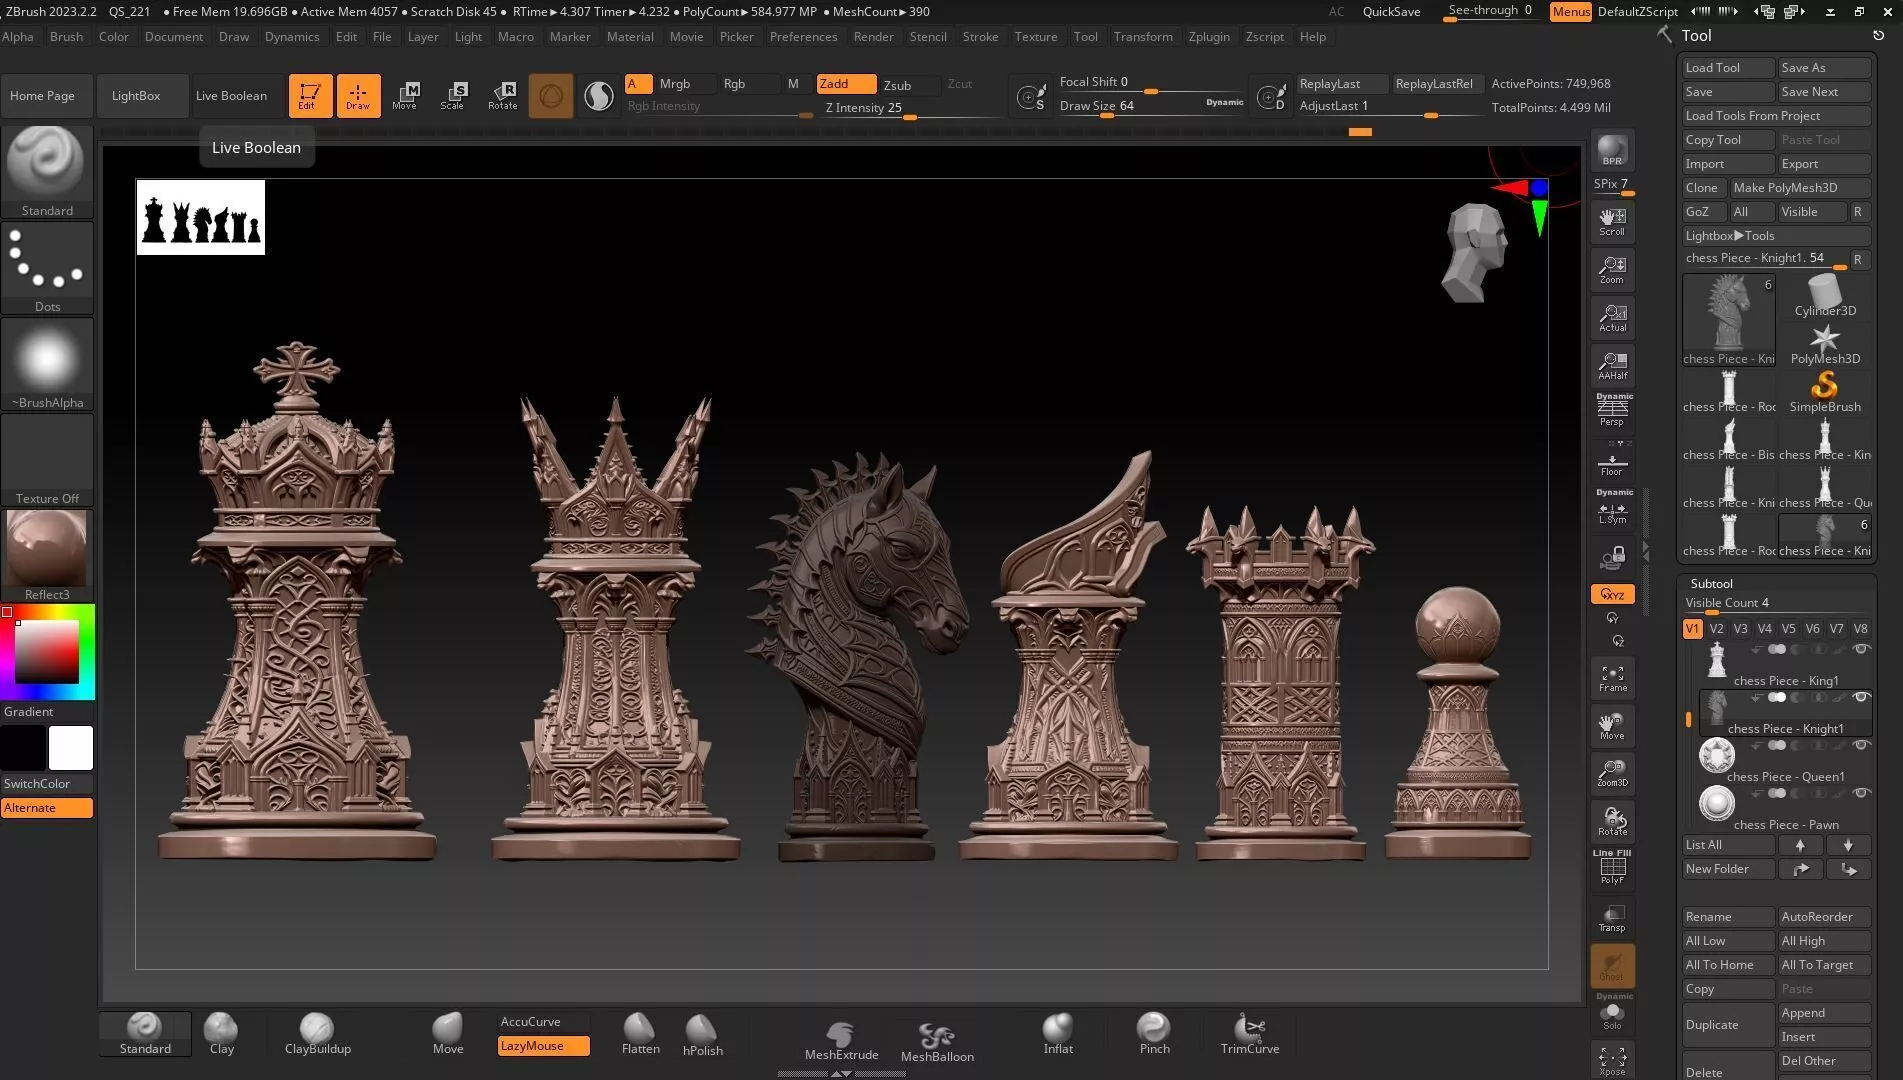Open the Texture Off selector
This screenshot has width=1903, height=1080.
pyautogui.click(x=47, y=460)
